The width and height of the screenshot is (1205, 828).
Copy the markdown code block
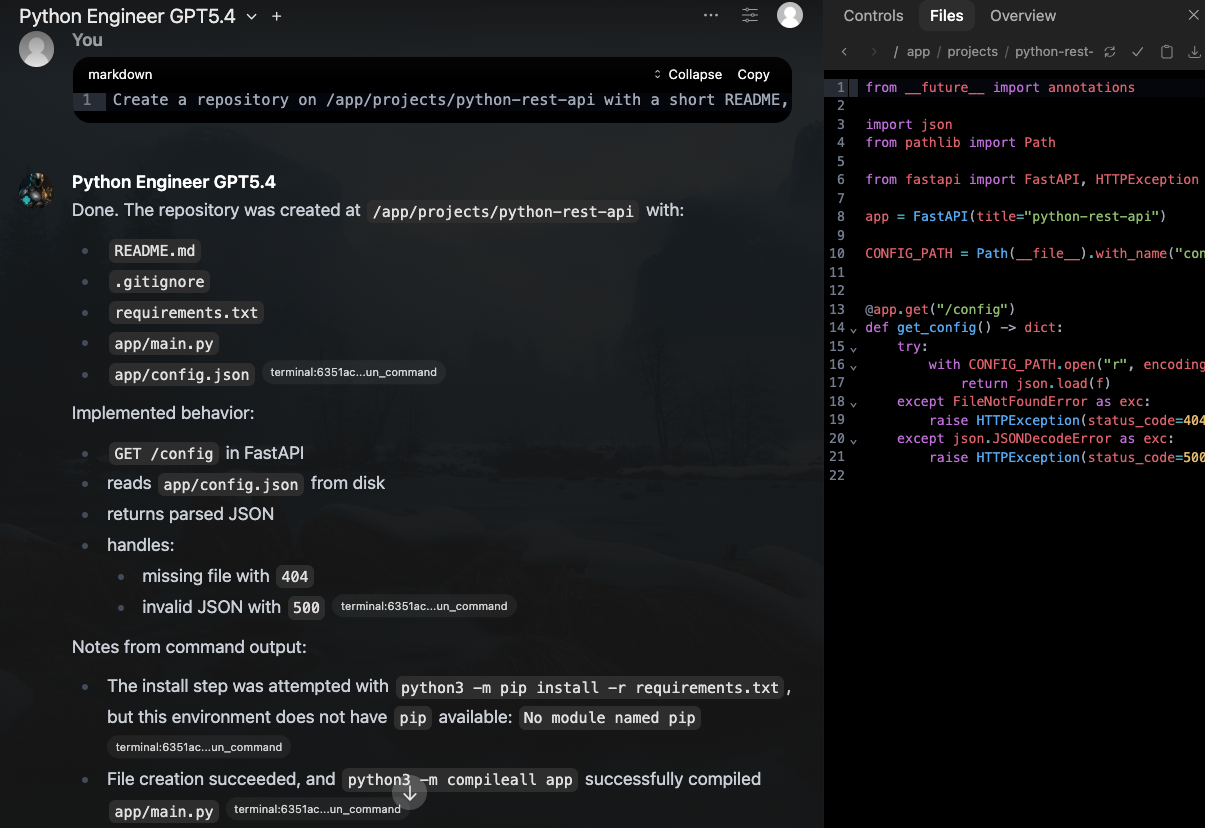point(753,75)
